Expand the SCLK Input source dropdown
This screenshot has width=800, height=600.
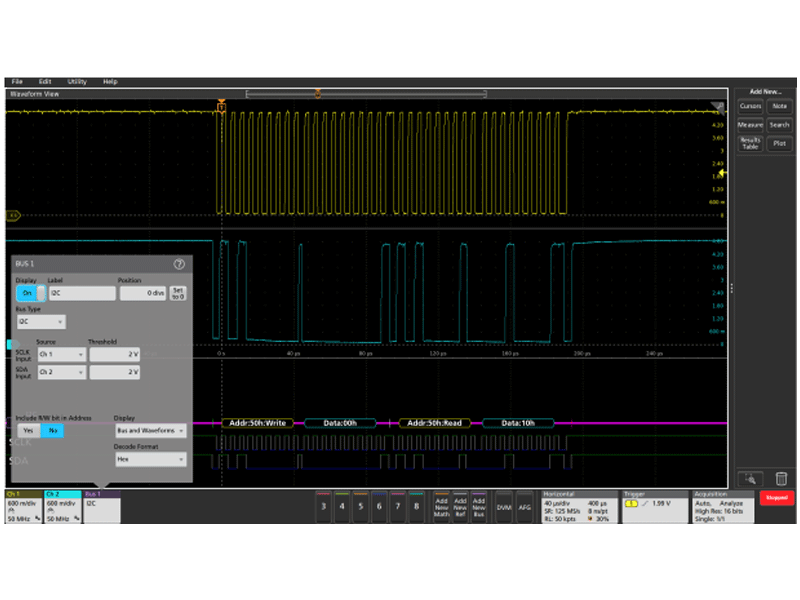(61, 354)
